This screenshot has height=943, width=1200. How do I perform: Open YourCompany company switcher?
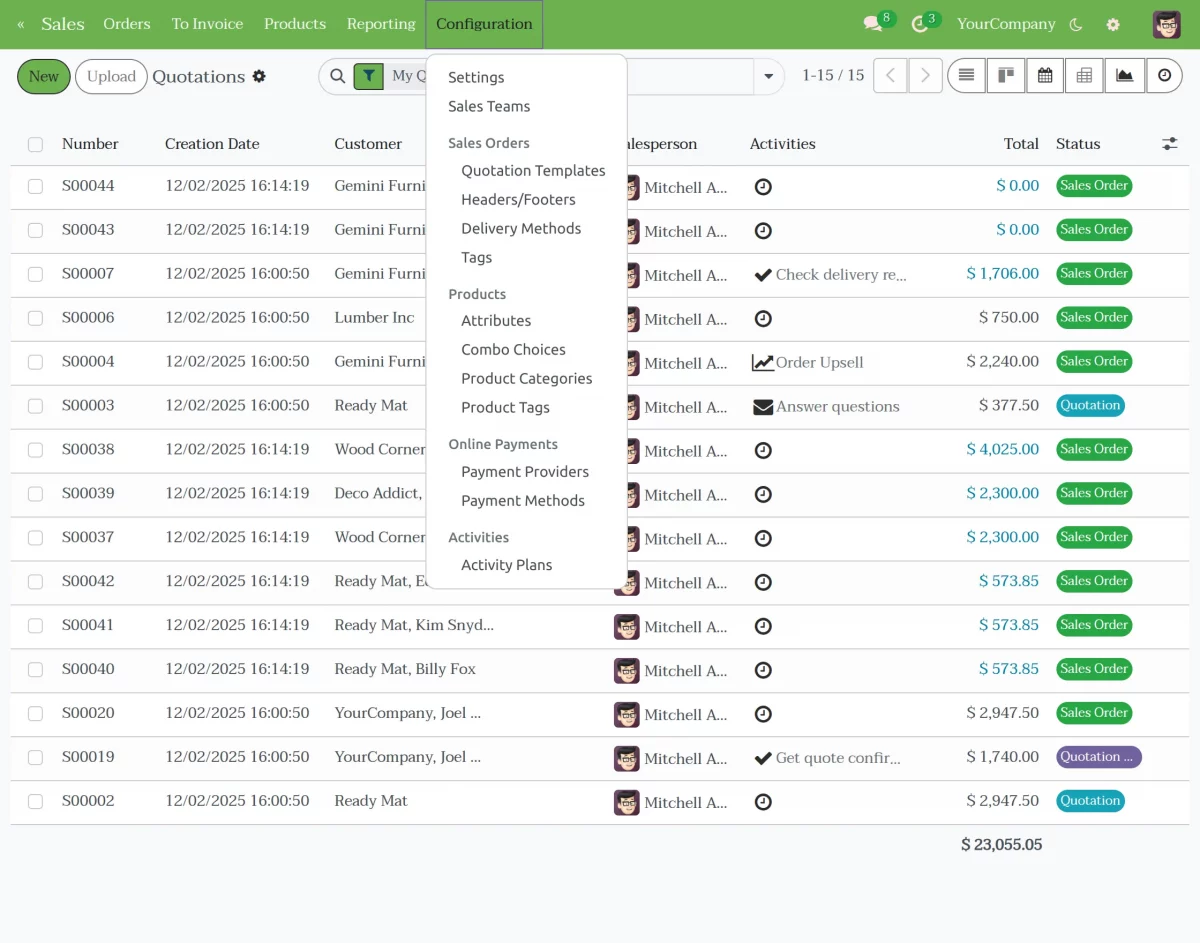pos(1005,24)
